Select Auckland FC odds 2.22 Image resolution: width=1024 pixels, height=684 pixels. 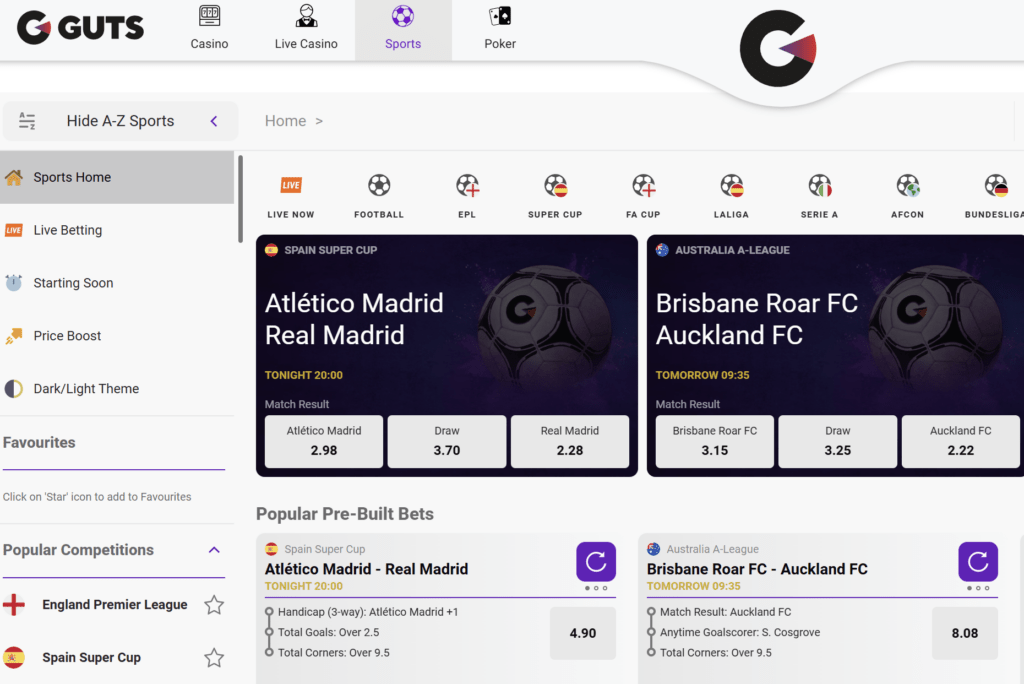click(x=960, y=441)
